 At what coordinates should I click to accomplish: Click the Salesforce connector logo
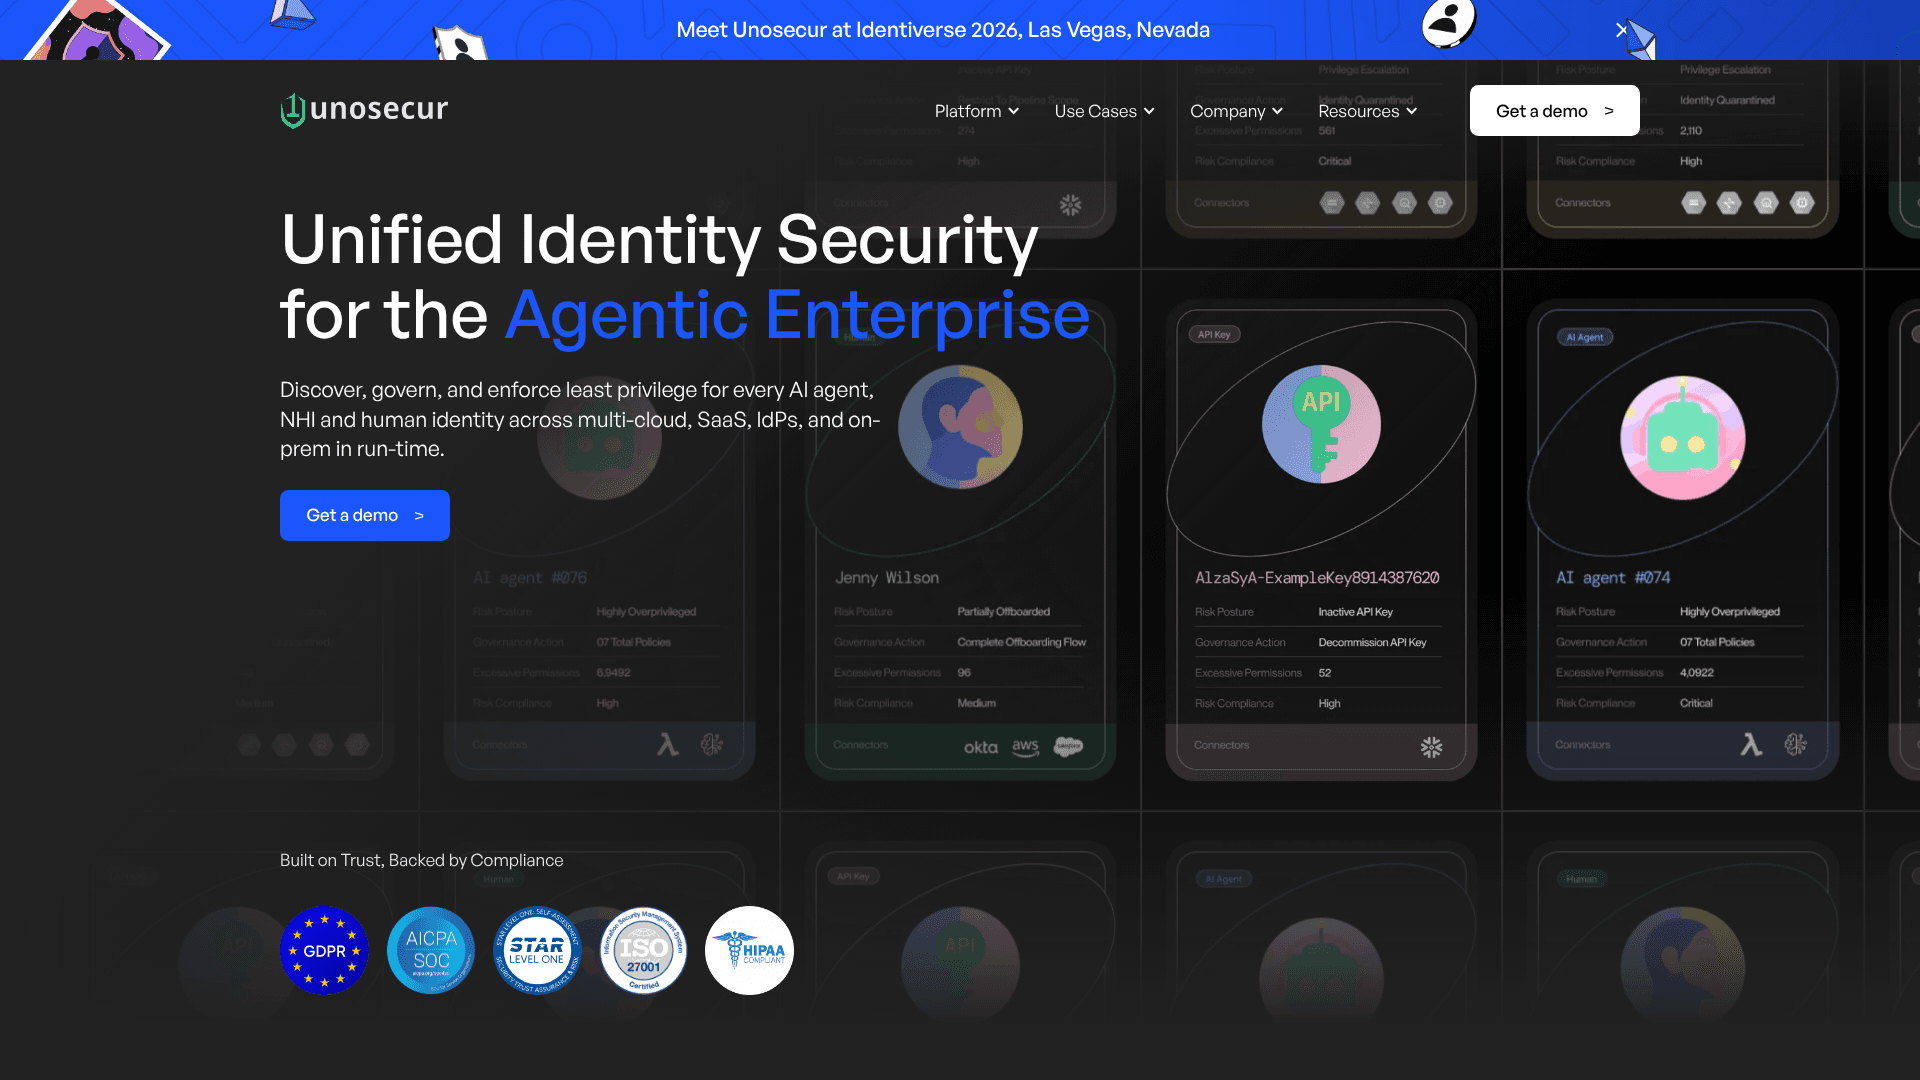click(1068, 747)
